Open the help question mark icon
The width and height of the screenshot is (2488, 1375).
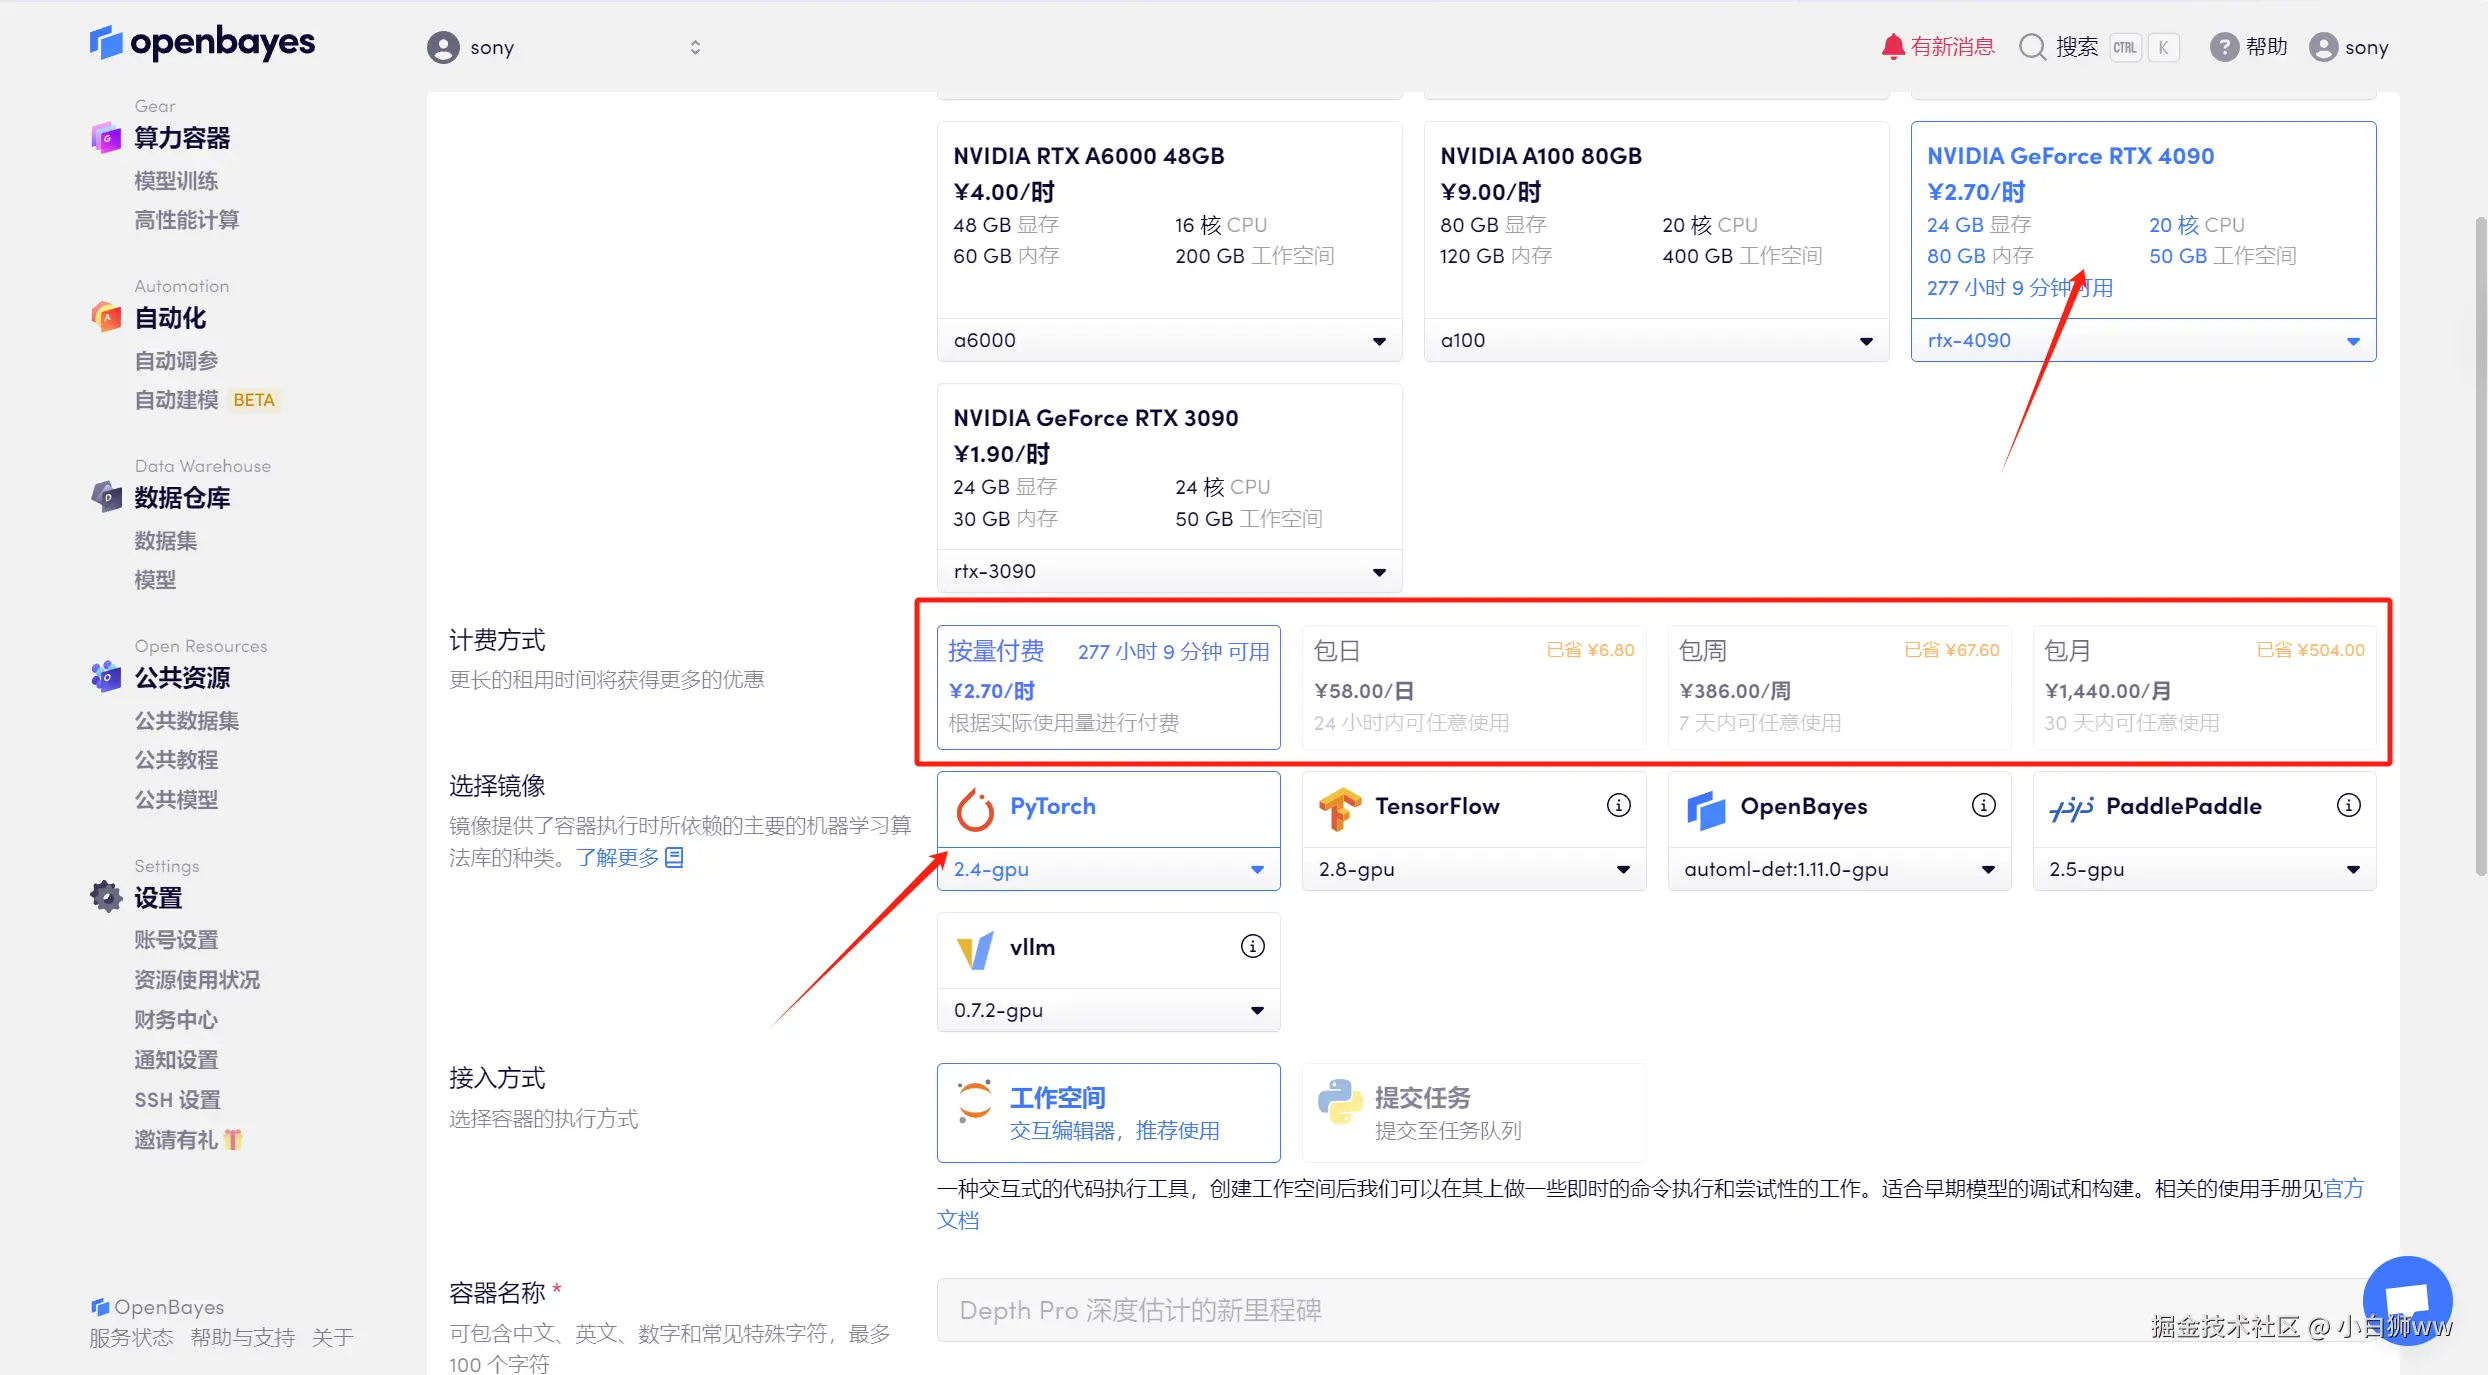point(2223,47)
